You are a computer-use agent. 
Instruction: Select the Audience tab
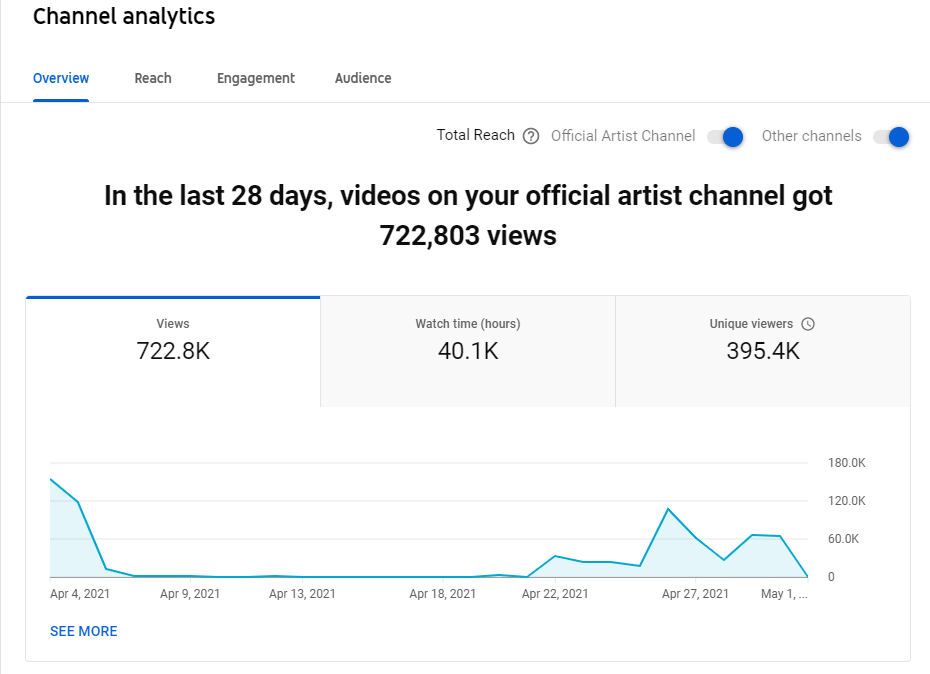click(363, 78)
